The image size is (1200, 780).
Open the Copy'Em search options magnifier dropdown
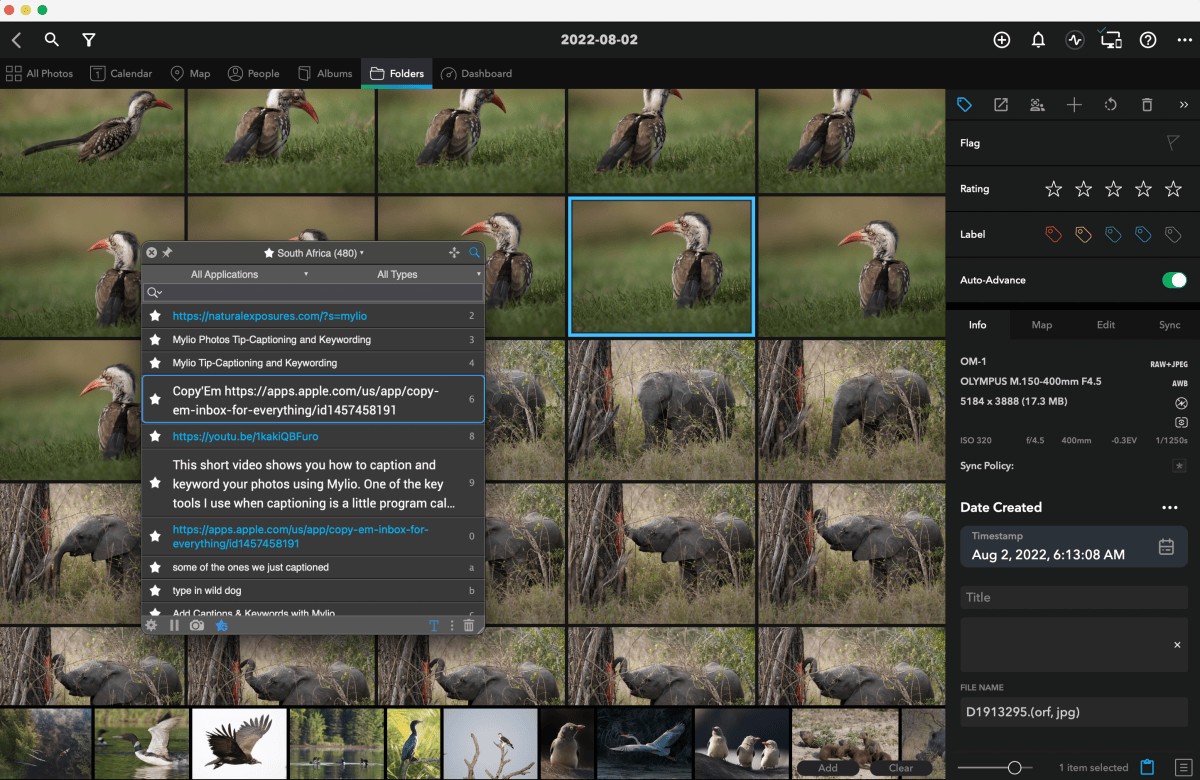coord(155,292)
